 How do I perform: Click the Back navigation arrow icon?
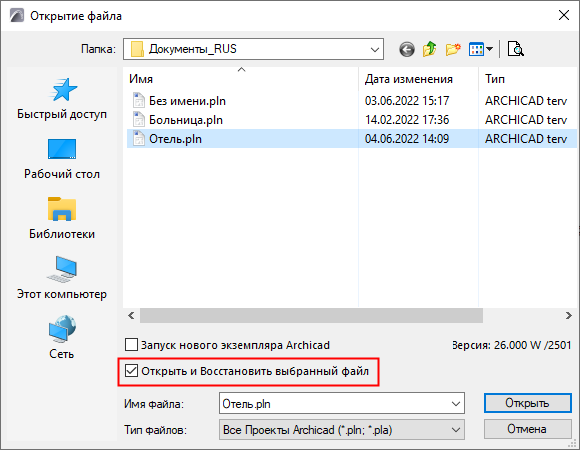(x=407, y=49)
